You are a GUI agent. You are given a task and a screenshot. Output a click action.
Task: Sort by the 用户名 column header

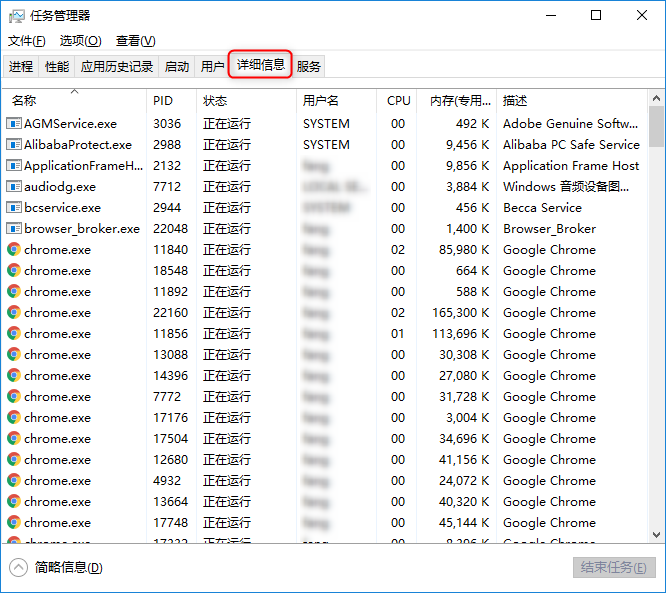point(336,100)
